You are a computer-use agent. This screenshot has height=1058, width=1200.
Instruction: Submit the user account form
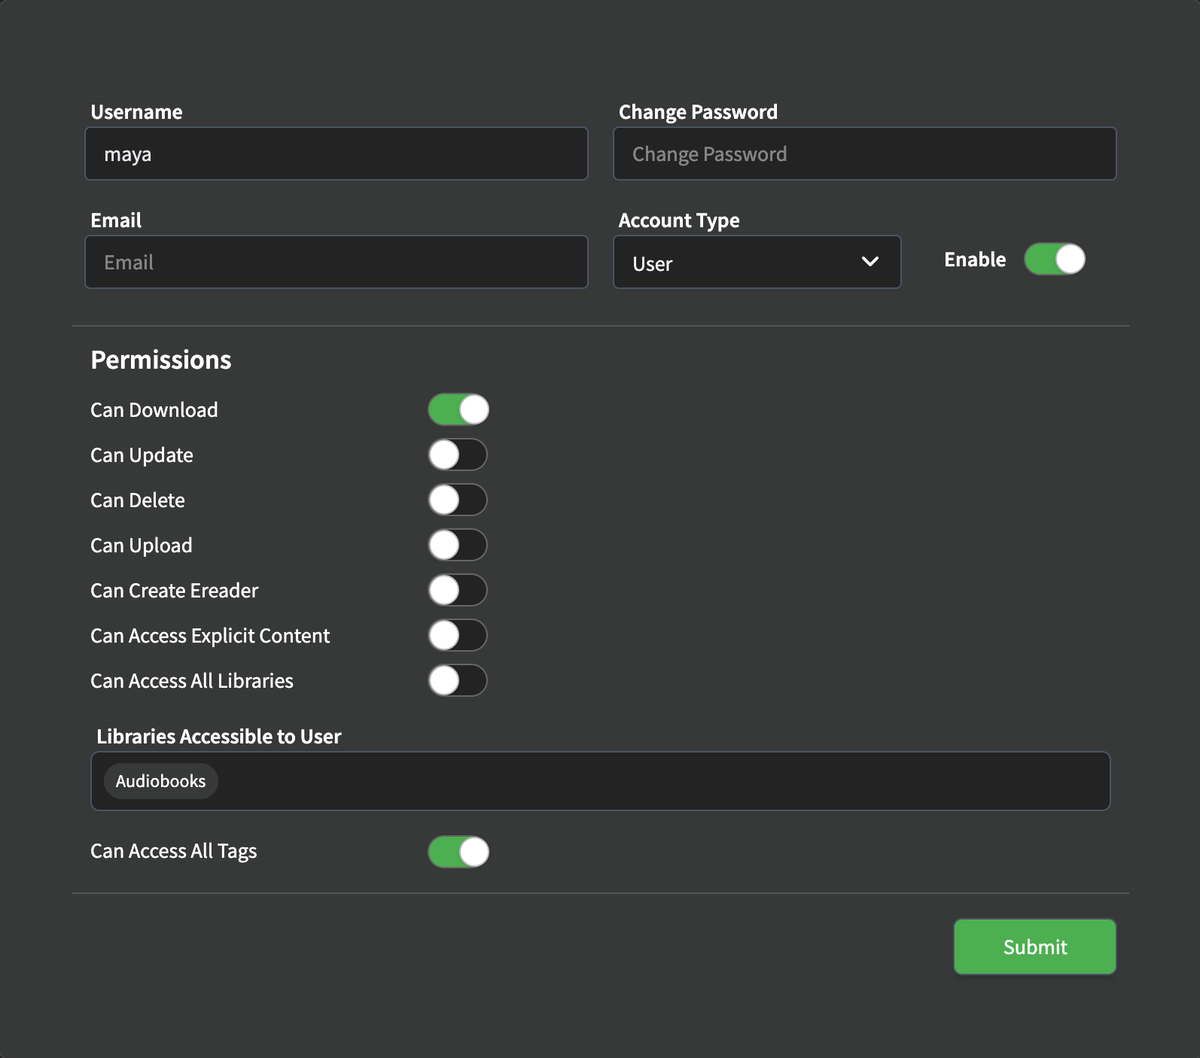click(x=1035, y=947)
